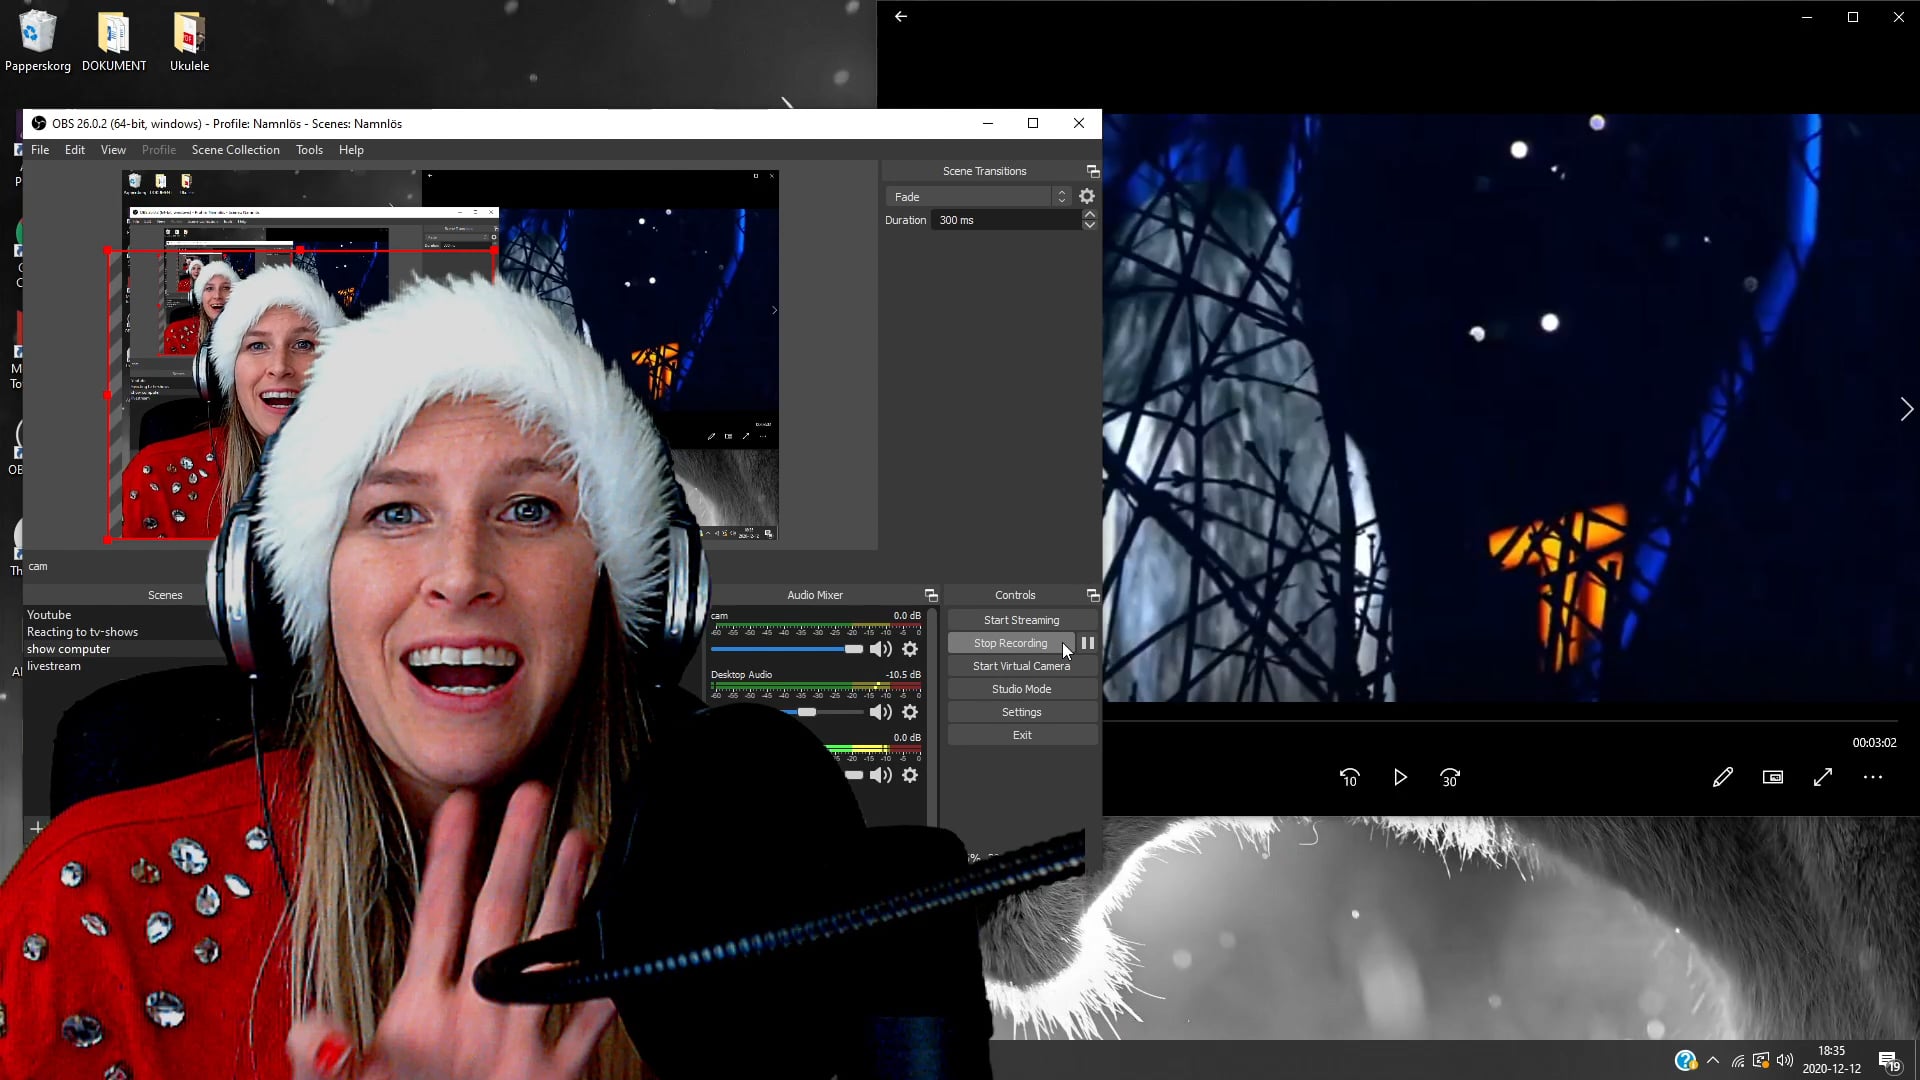The width and height of the screenshot is (1920, 1080).
Task: Toggle Studio Mode button
Action: coord(1022,689)
